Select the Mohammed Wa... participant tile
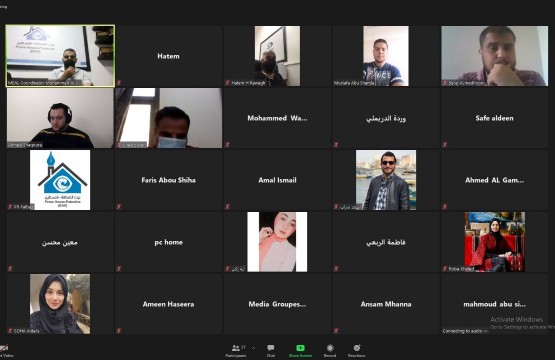This screenshot has width=555, height=360. pyautogui.click(x=277, y=118)
